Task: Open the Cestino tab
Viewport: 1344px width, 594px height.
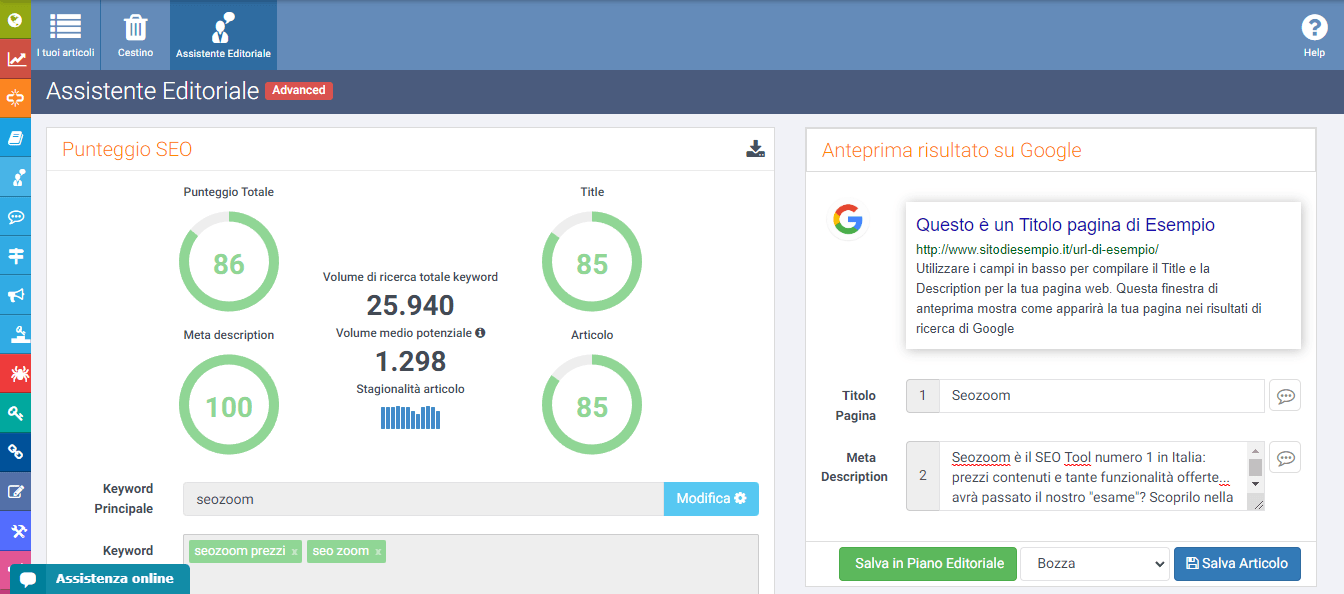Action: 135,35
